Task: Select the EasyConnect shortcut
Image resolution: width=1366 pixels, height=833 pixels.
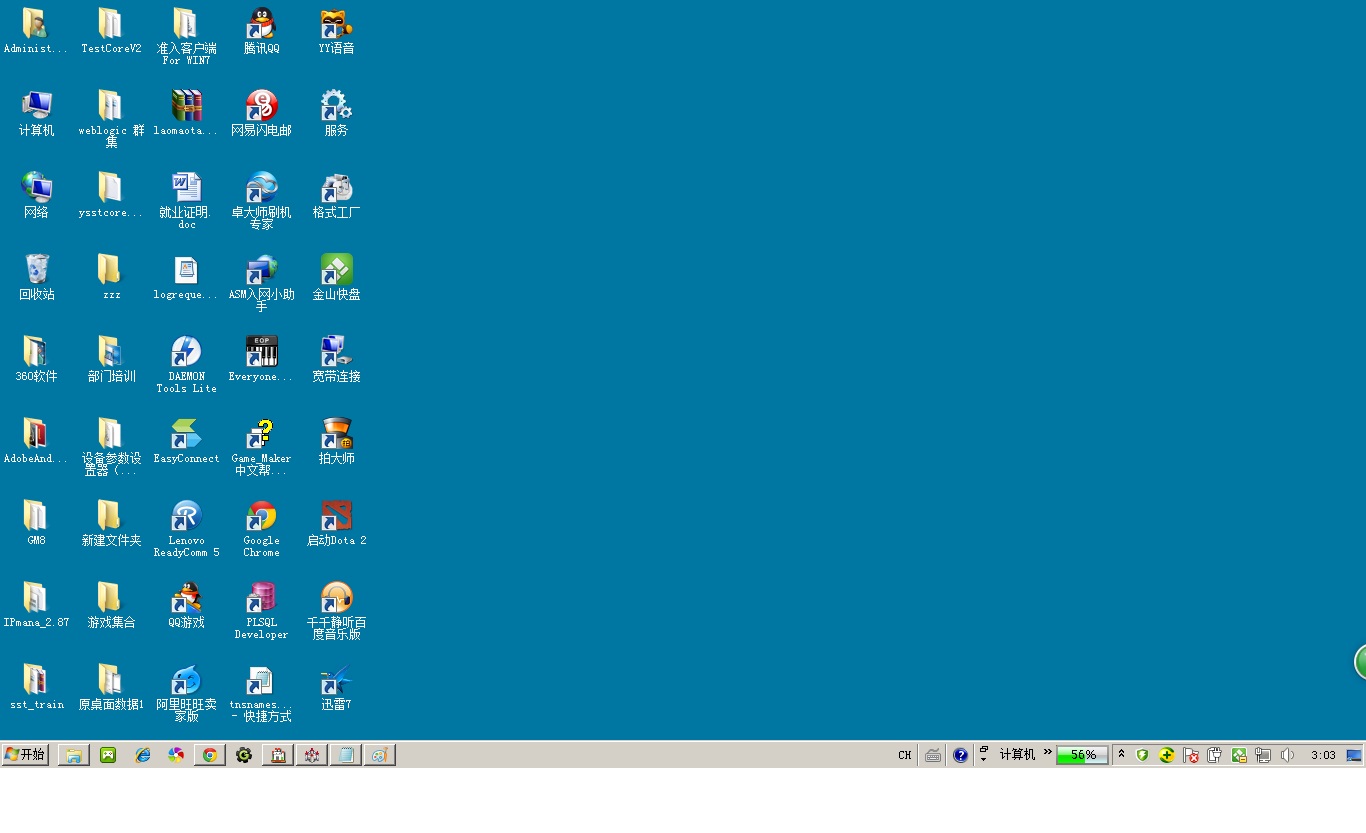Action: pyautogui.click(x=186, y=441)
